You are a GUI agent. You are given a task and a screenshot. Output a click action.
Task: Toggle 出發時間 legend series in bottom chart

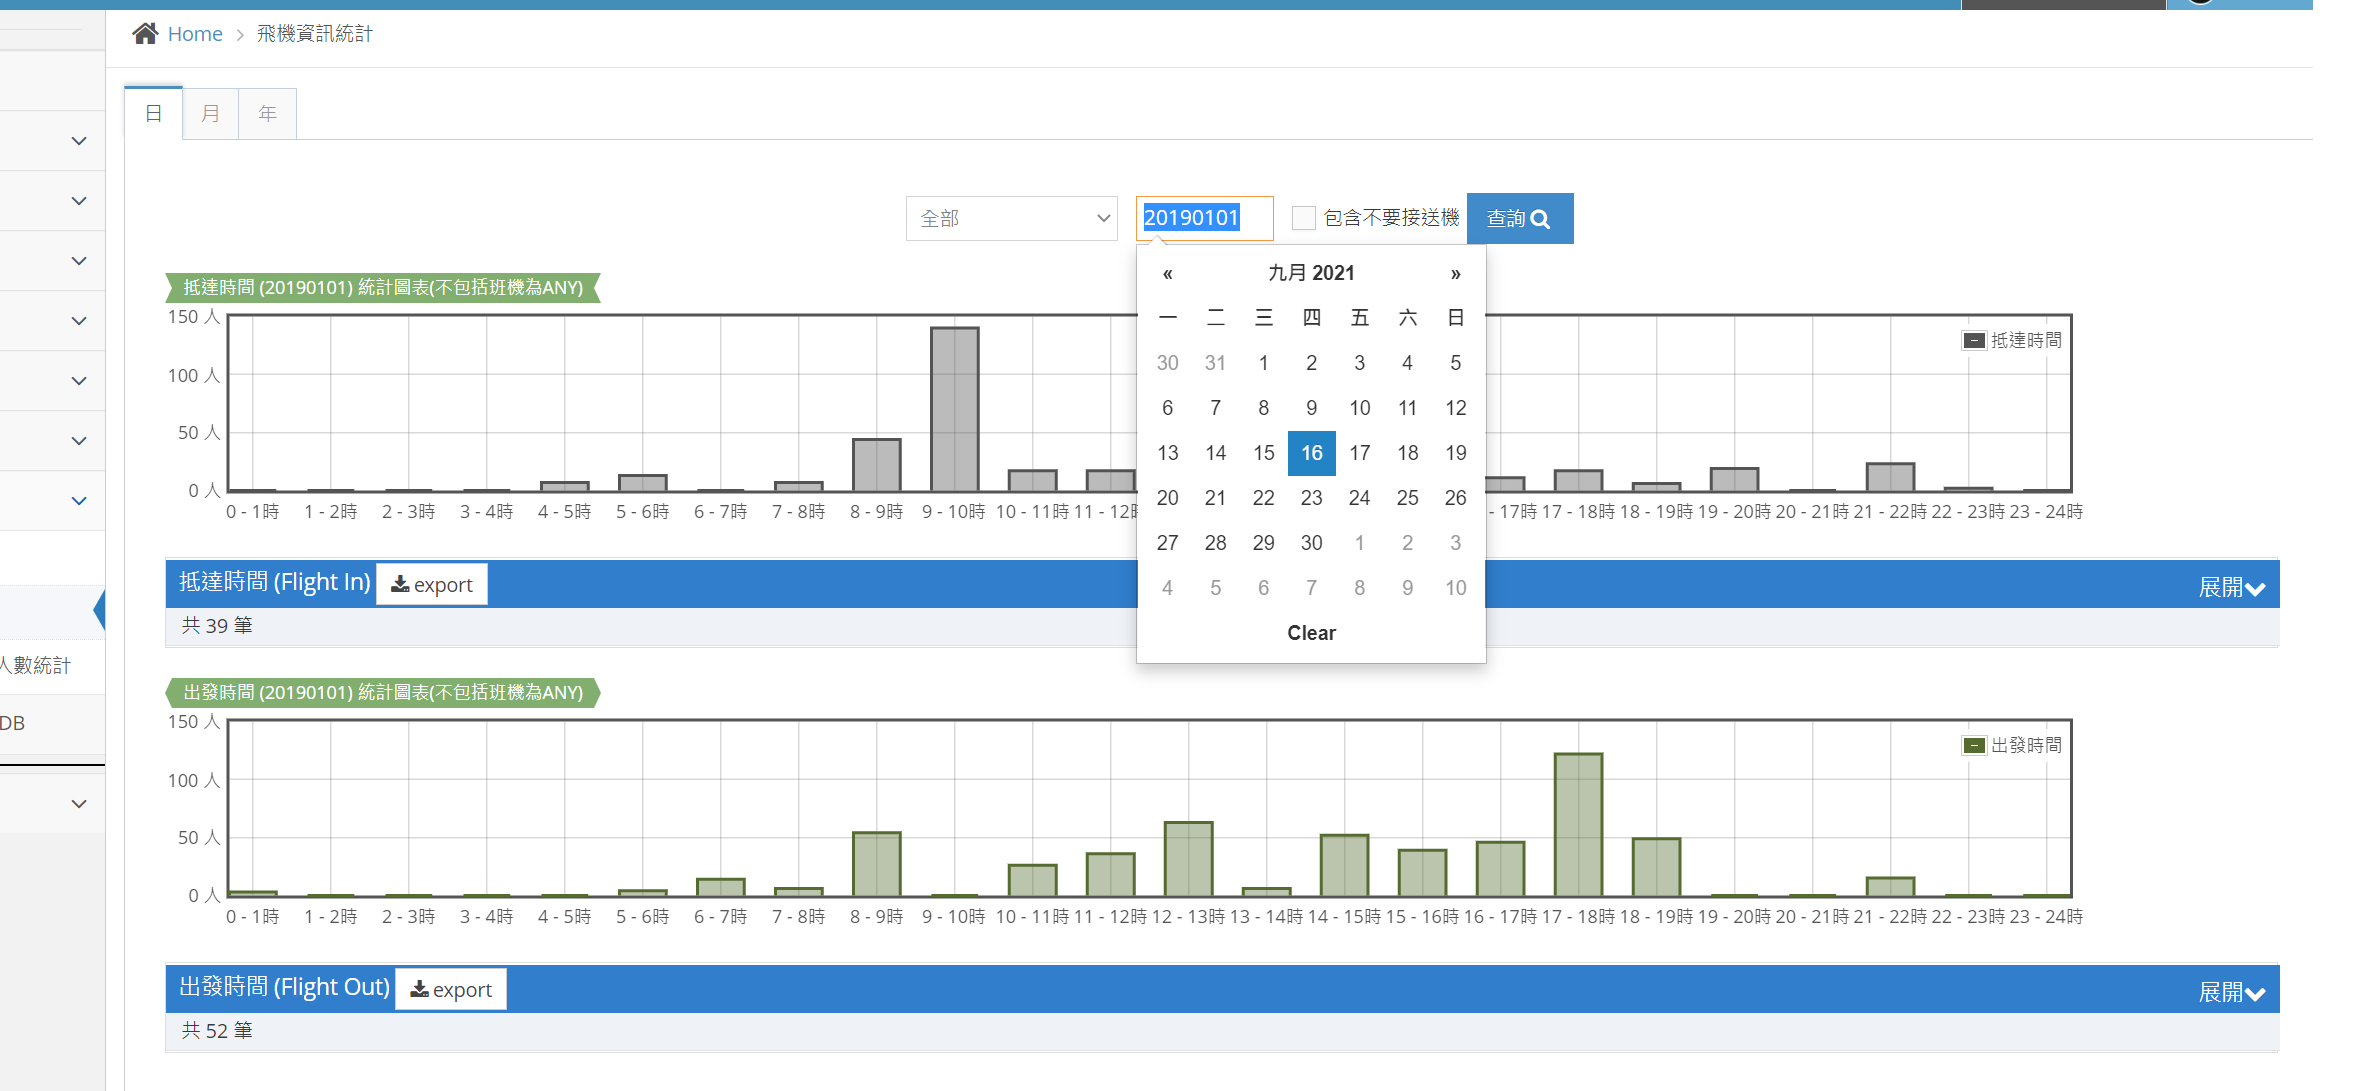2012,745
